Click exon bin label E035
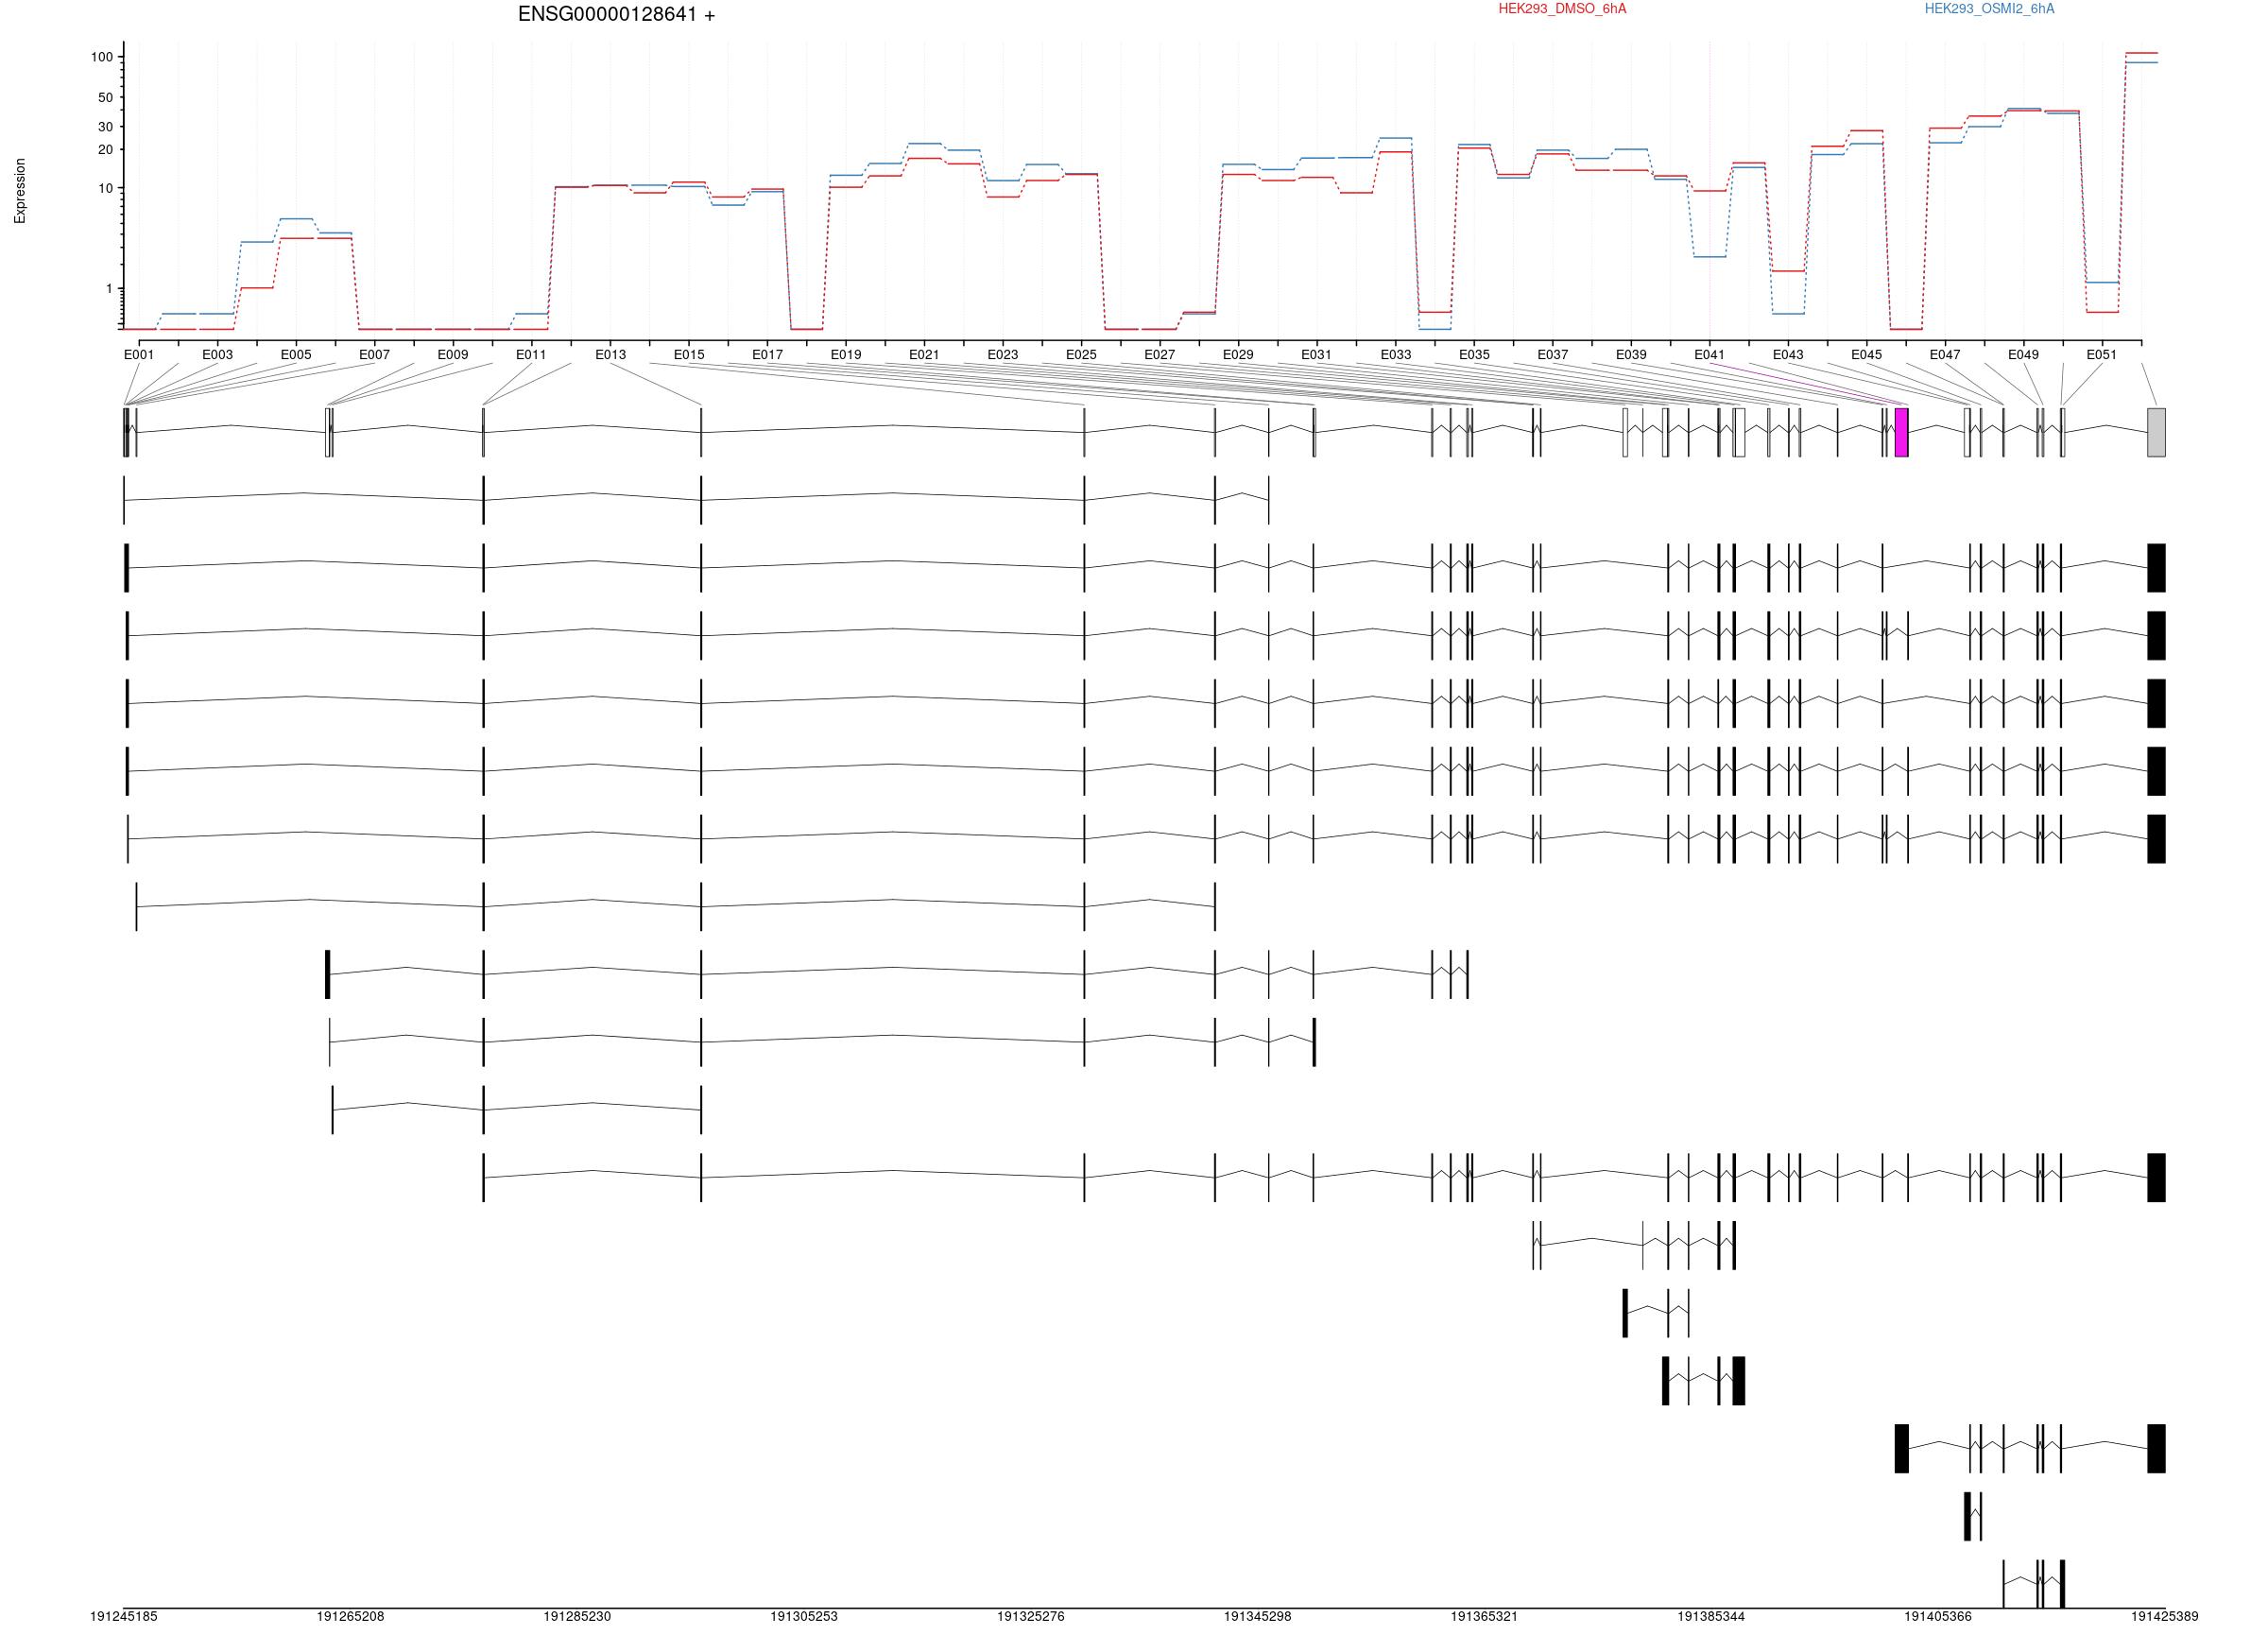The width and height of the screenshot is (2268, 1635). [1474, 355]
